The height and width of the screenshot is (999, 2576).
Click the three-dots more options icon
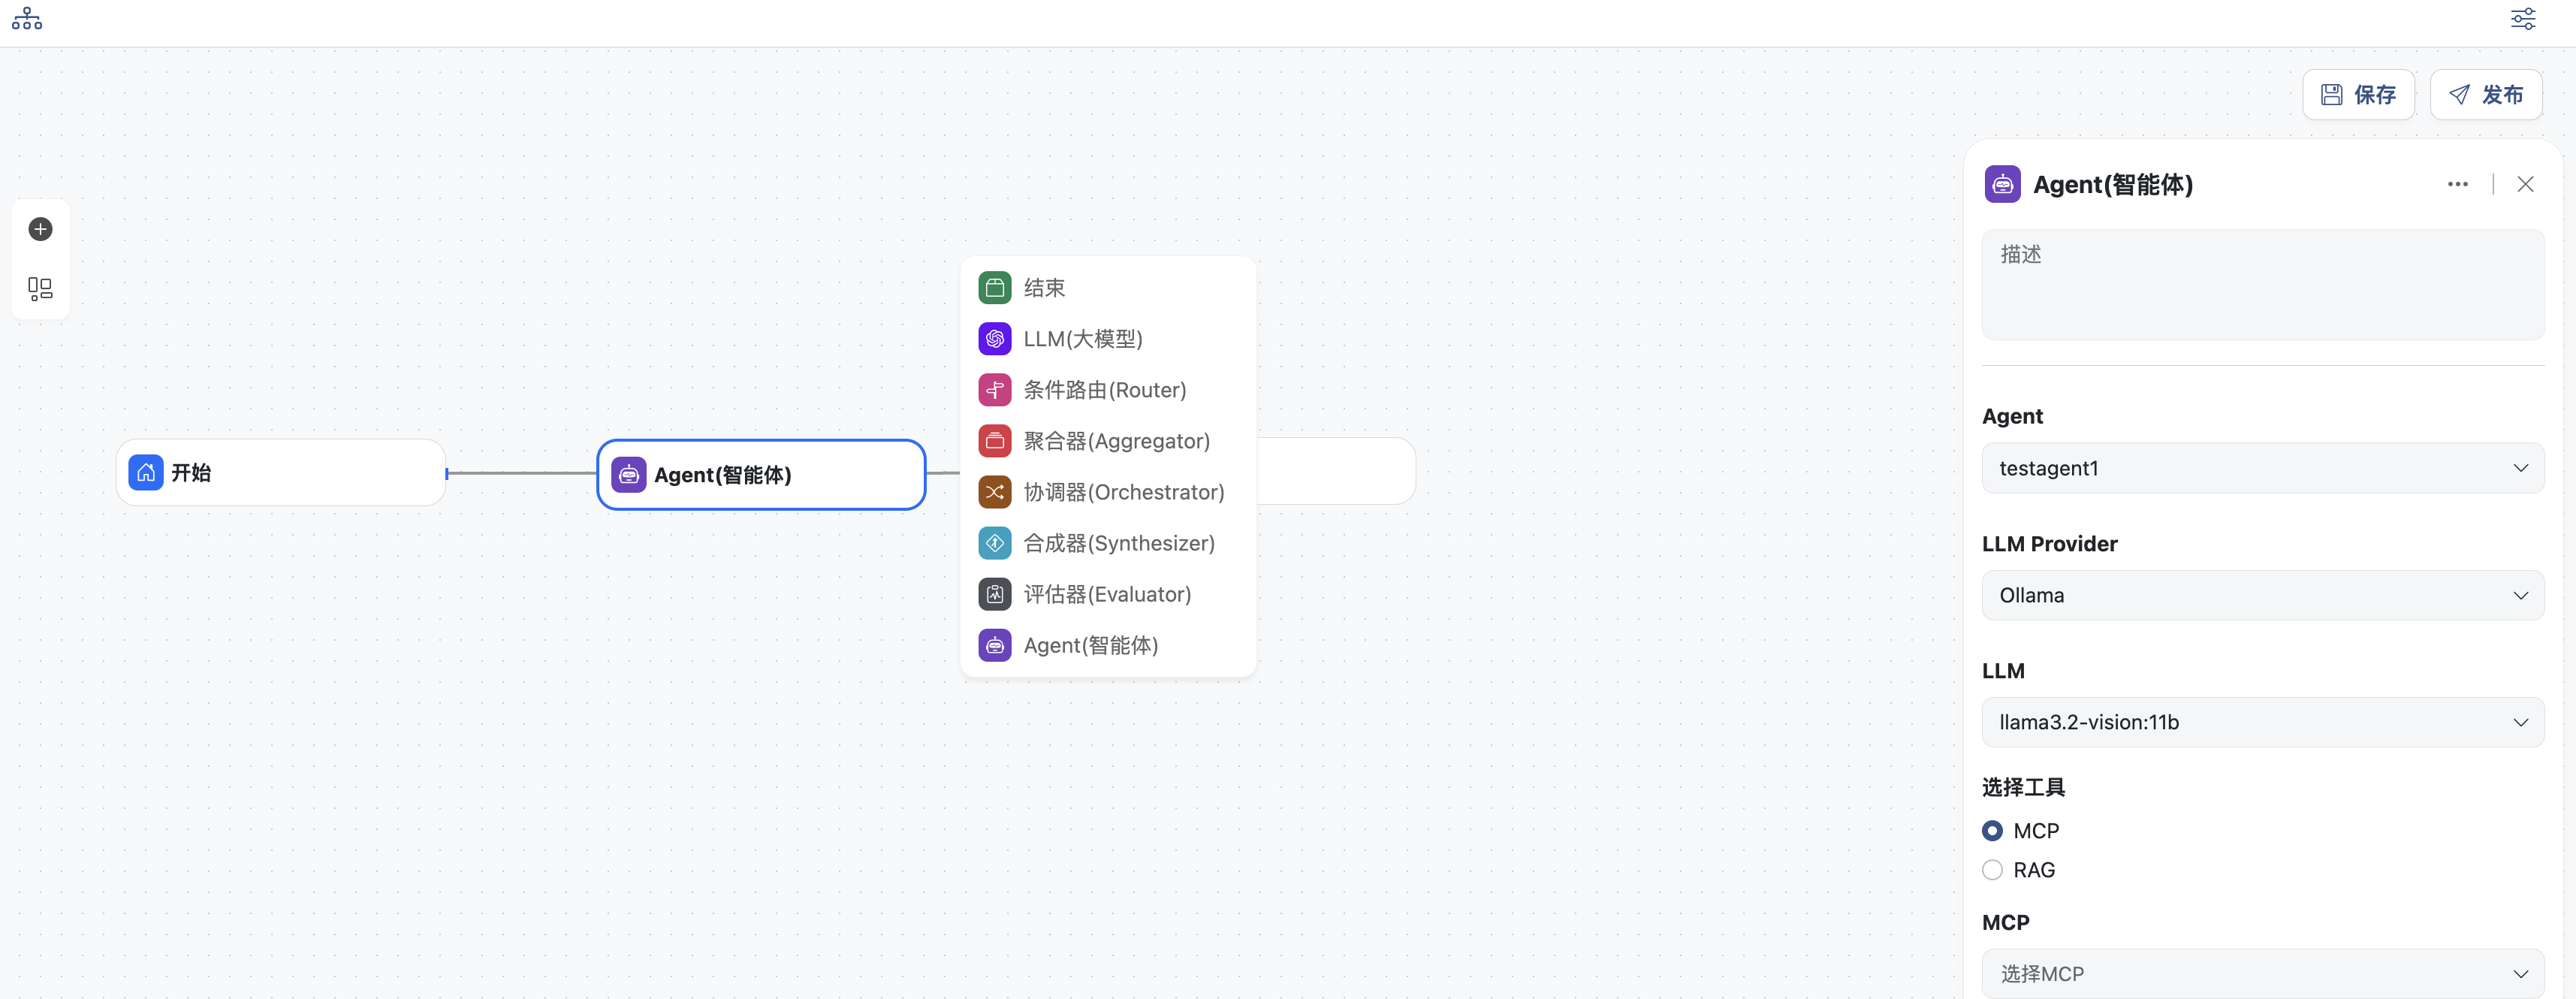(2457, 184)
